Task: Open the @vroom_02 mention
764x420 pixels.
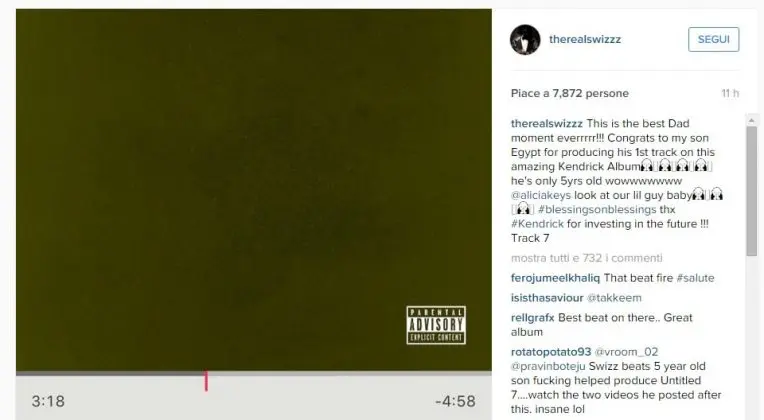Action: [627, 352]
